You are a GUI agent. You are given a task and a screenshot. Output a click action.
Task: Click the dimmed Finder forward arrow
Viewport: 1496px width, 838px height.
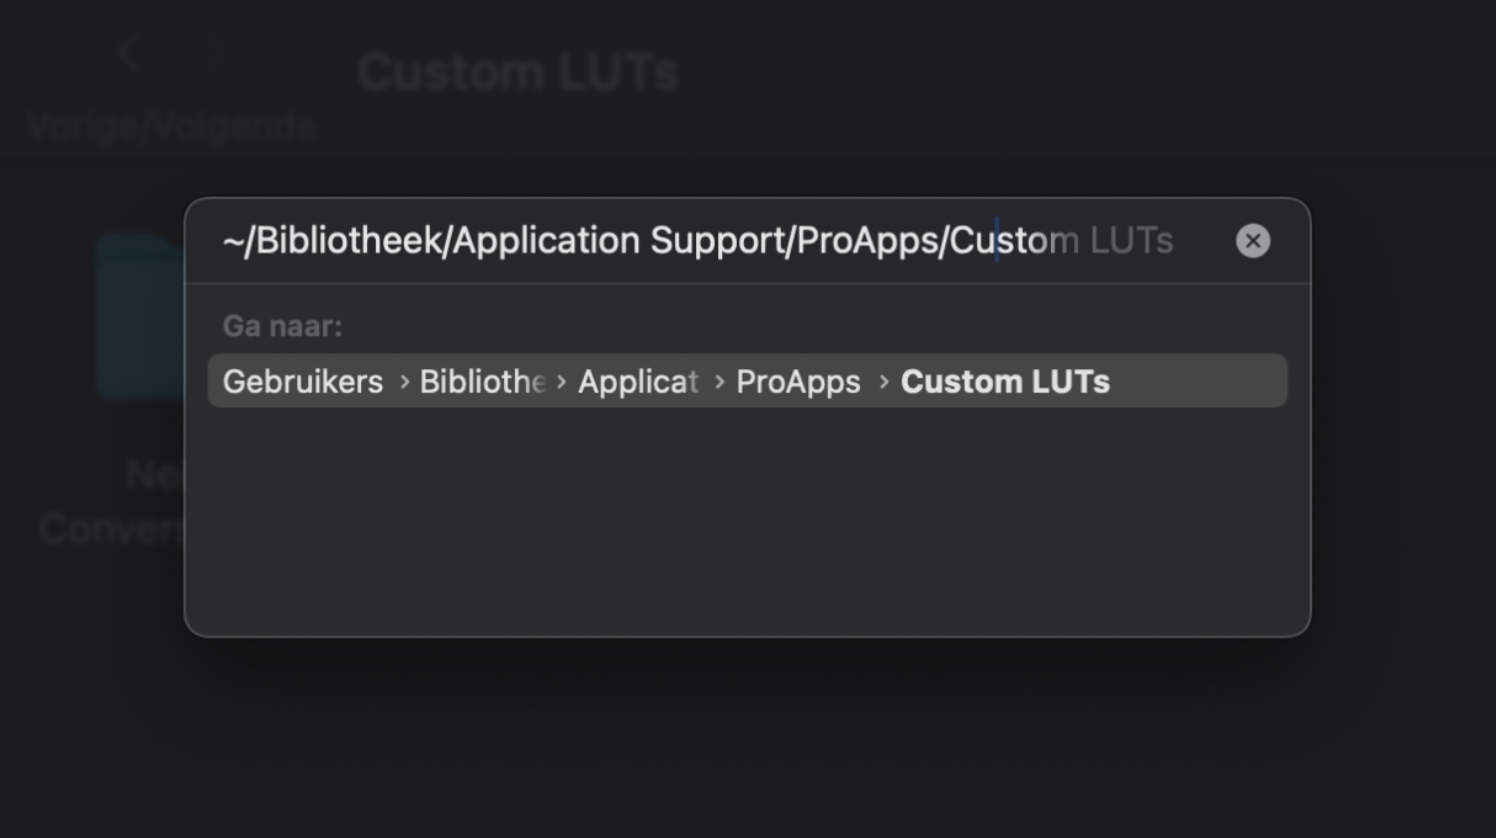tap(219, 52)
